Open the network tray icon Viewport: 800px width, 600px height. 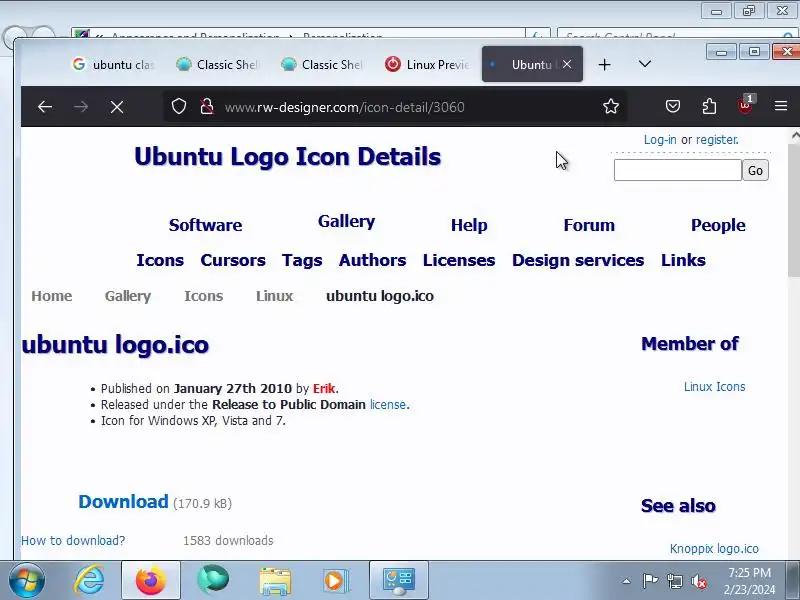[674, 581]
